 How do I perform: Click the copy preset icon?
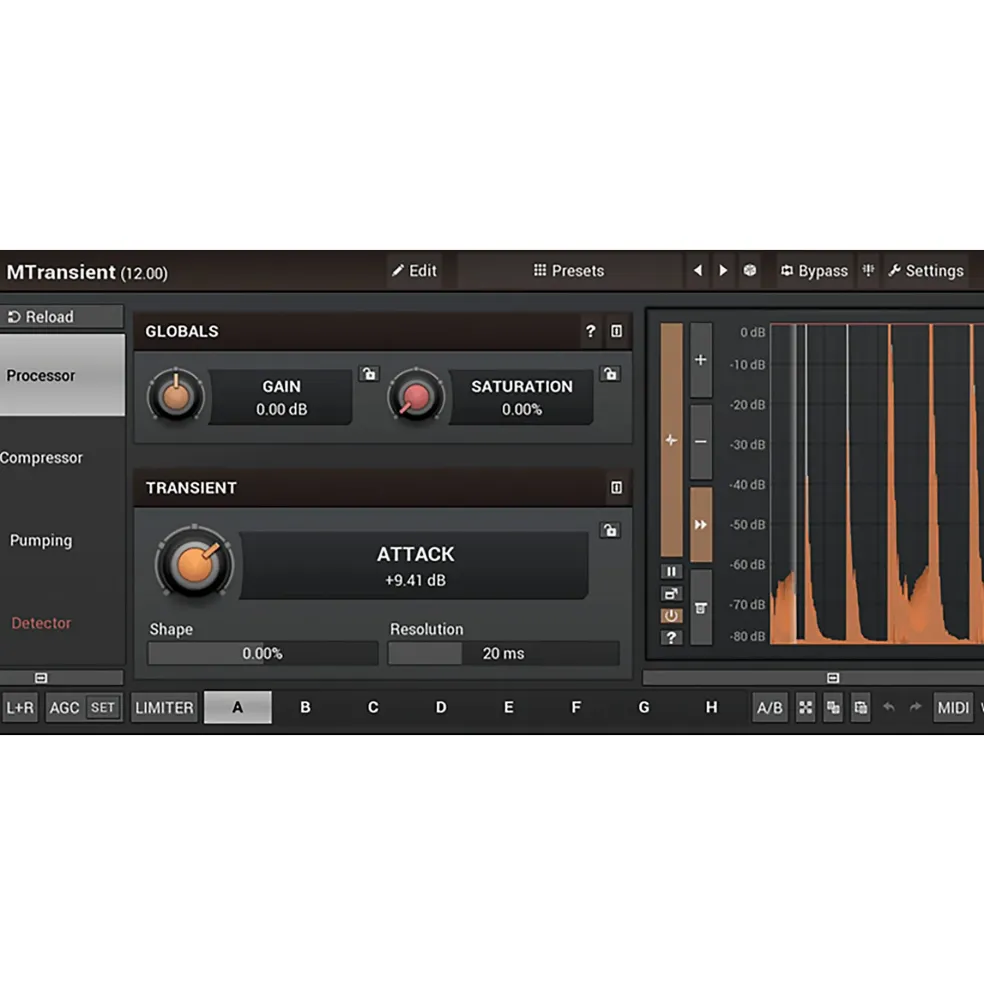(833, 708)
